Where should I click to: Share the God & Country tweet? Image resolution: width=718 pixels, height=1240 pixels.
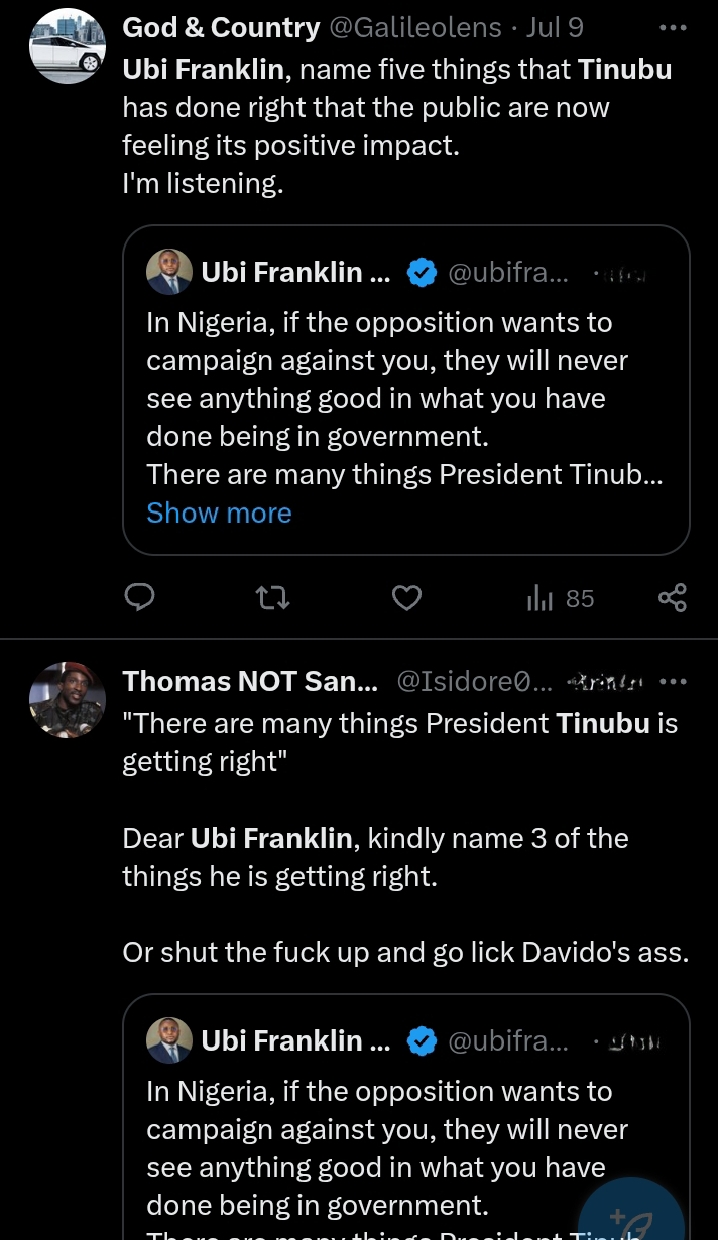672,598
